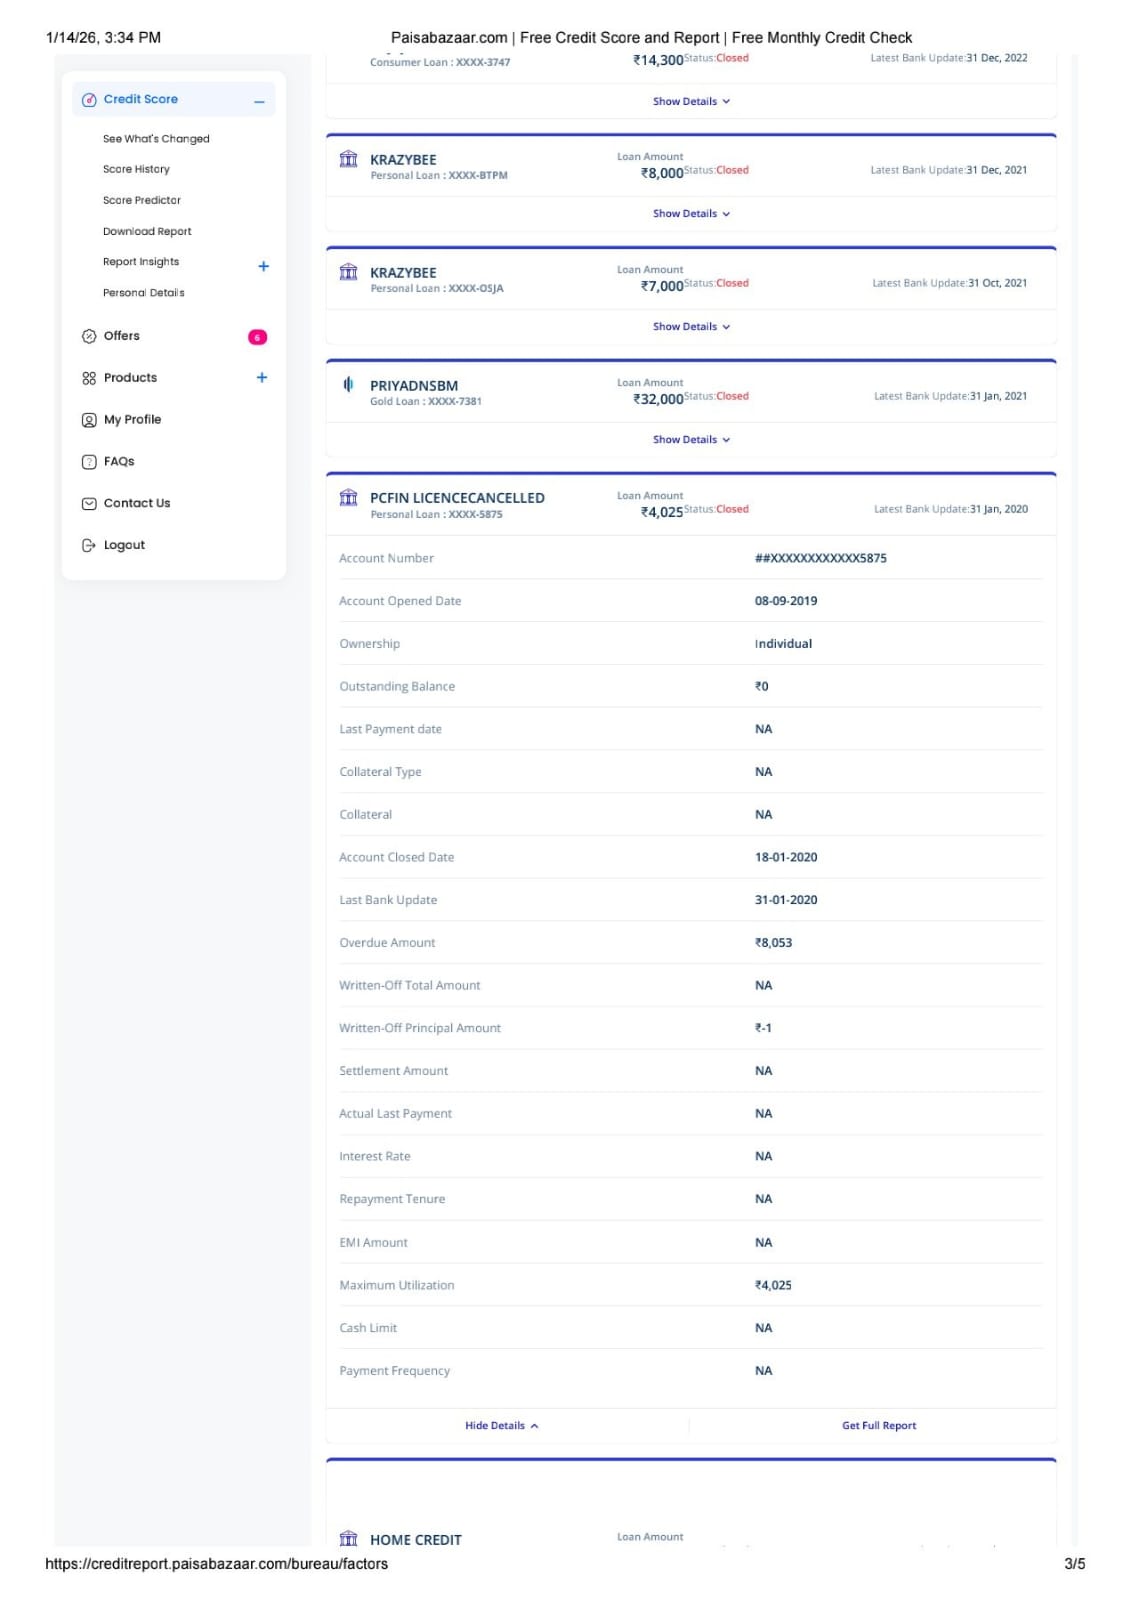
Task: Hide details of PCFIN personal loan
Action: coord(501,1426)
